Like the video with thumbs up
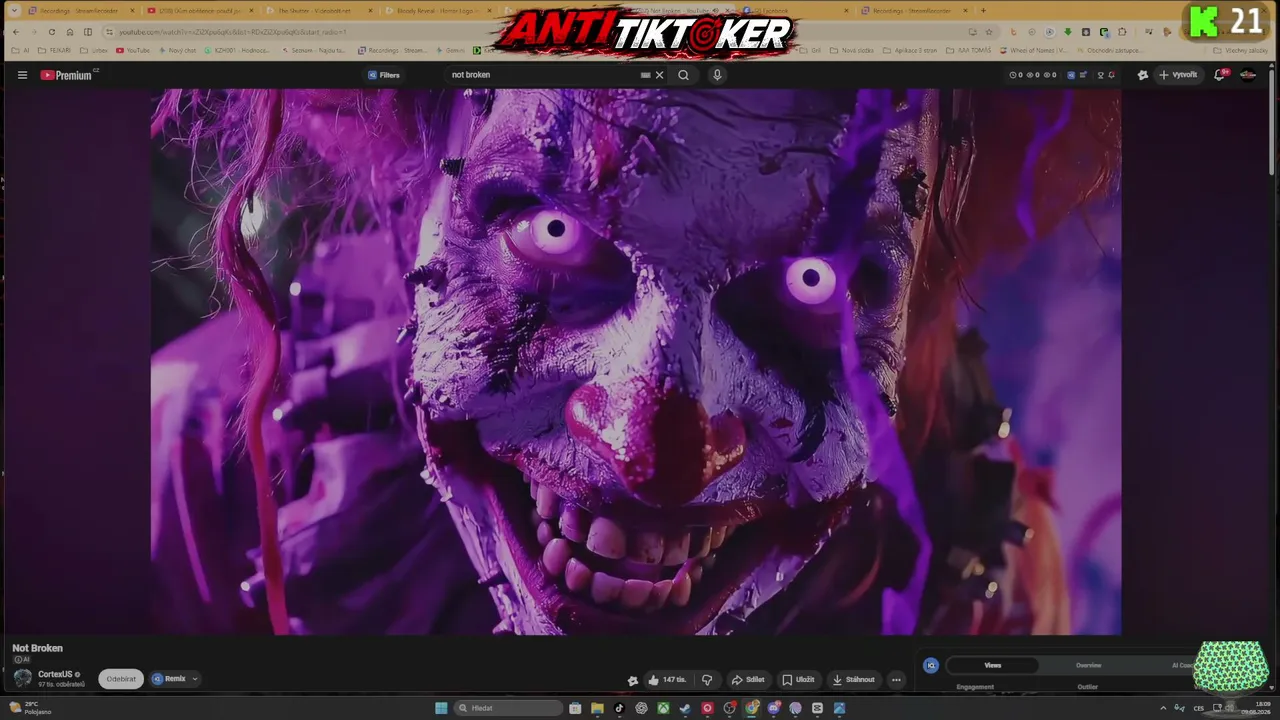 pyautogui.click(x=666, y=680)
